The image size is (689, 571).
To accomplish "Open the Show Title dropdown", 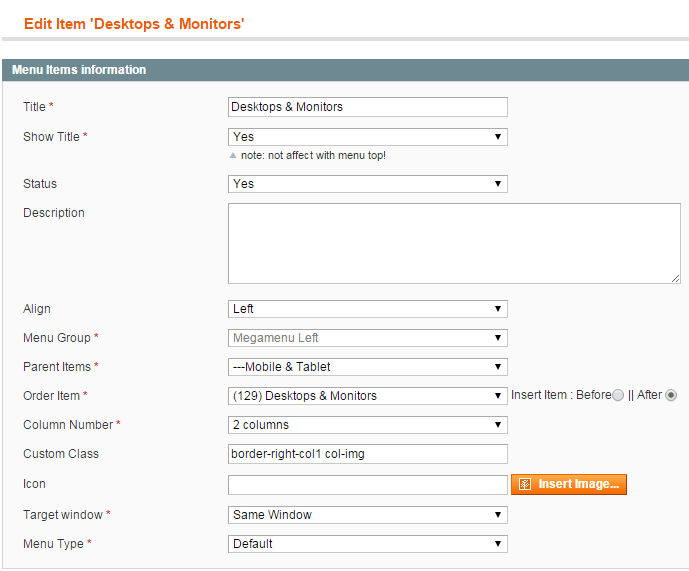I will click(368, 137).
